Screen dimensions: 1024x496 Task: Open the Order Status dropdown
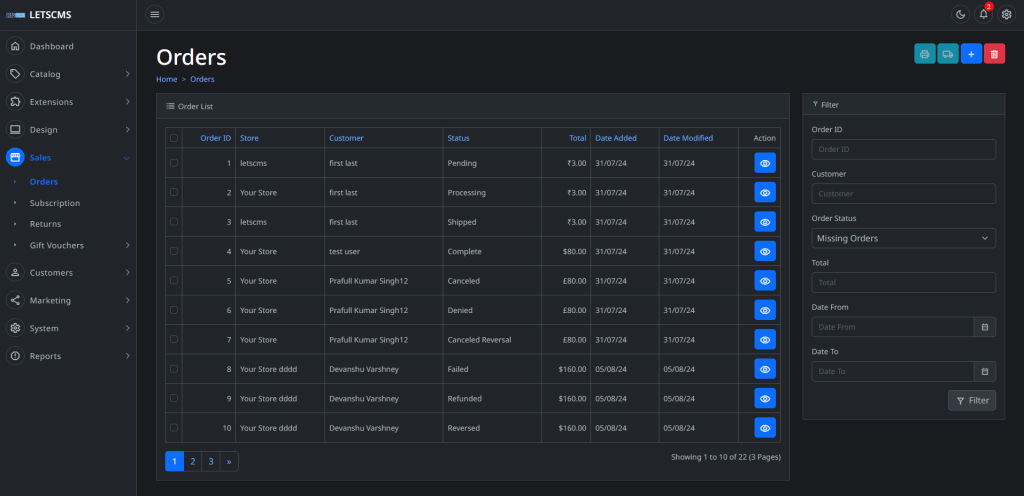coord(903,238)
